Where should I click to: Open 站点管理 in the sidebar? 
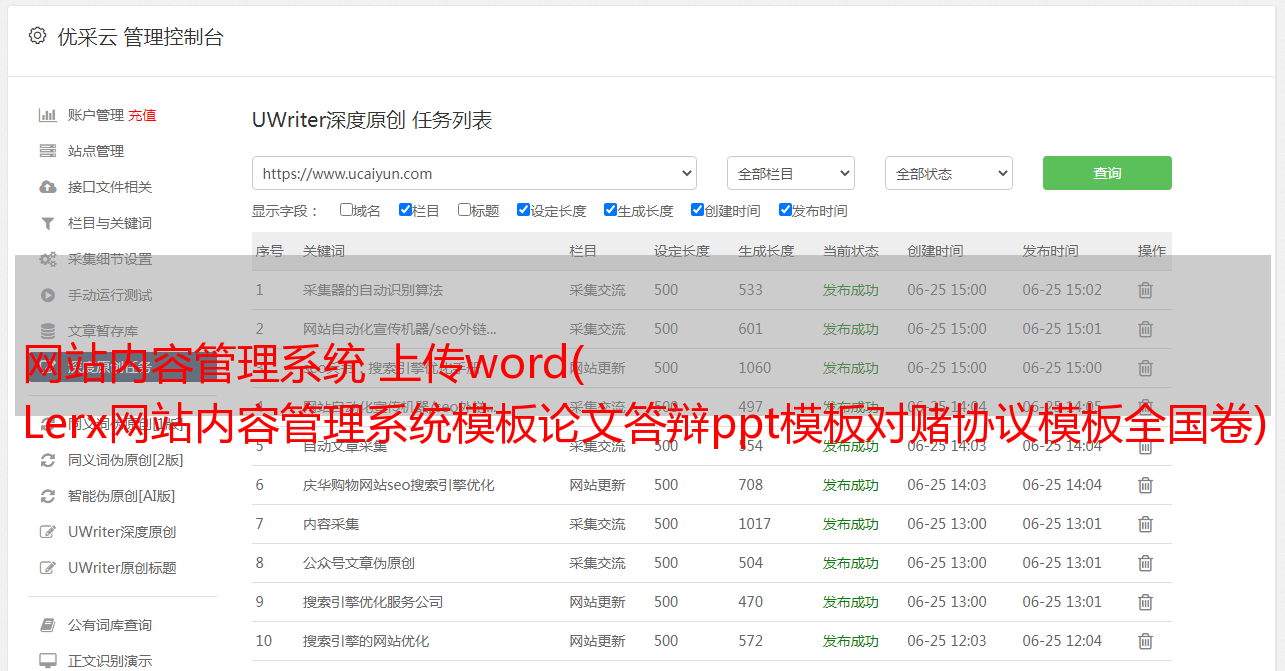[96, 151]
